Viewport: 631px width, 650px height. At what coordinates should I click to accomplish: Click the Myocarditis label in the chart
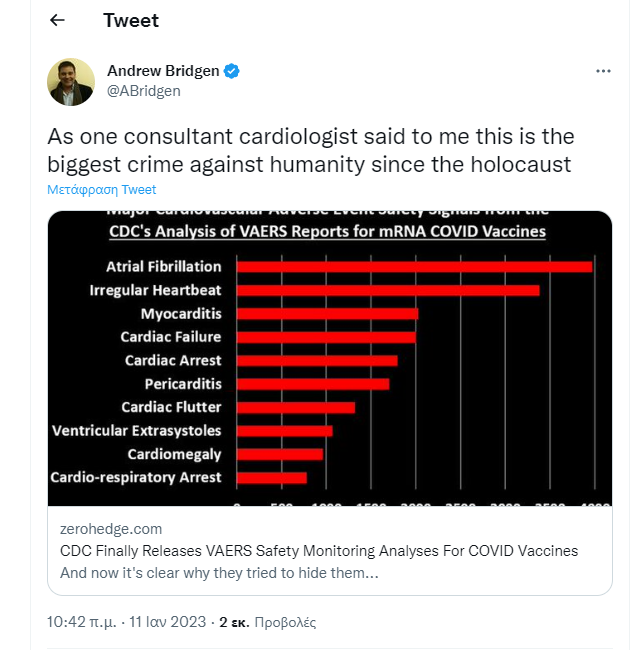click(181, 313)
